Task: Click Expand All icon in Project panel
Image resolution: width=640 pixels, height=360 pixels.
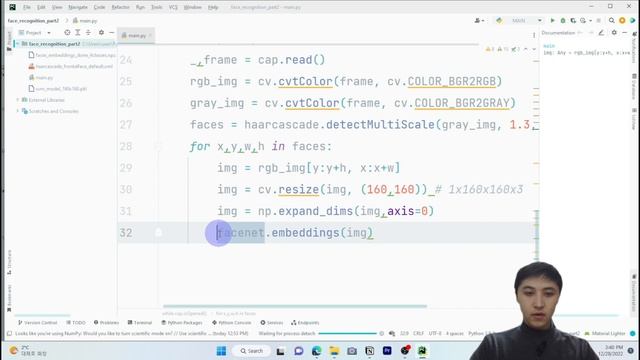Action: click(78, 32)
